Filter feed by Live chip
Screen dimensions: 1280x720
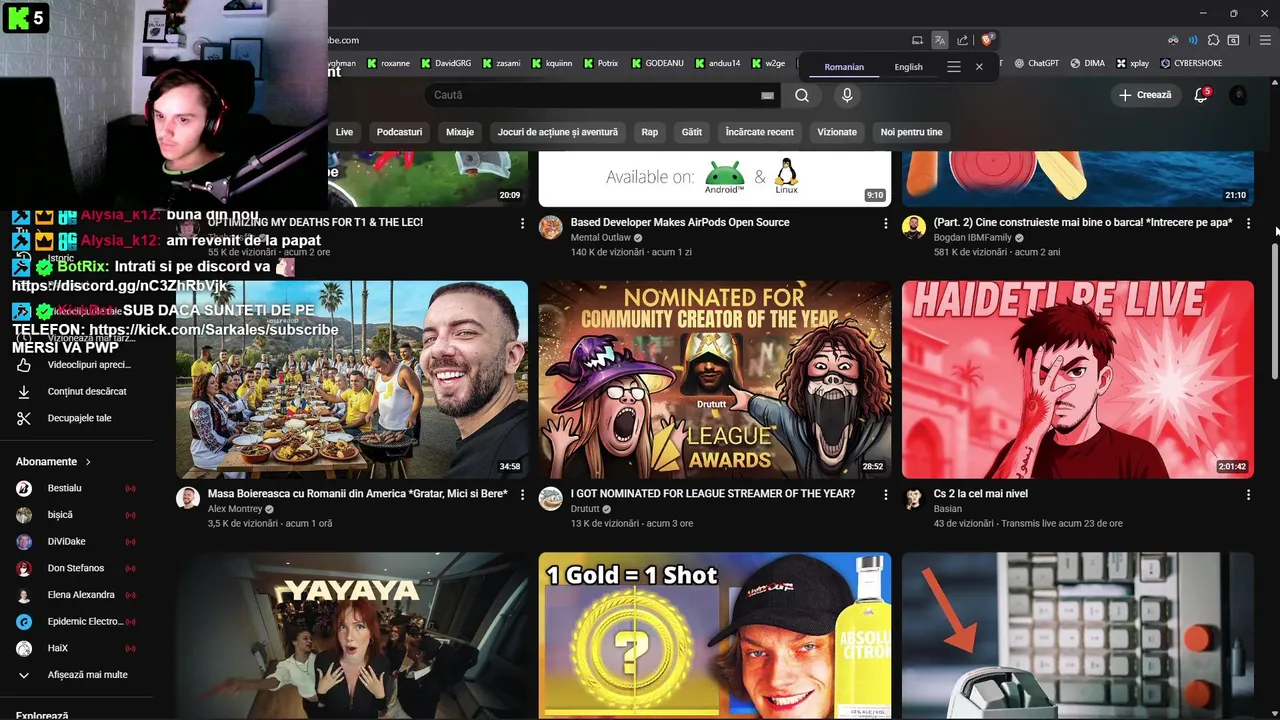pyautogui.click(x=344, y=132)
